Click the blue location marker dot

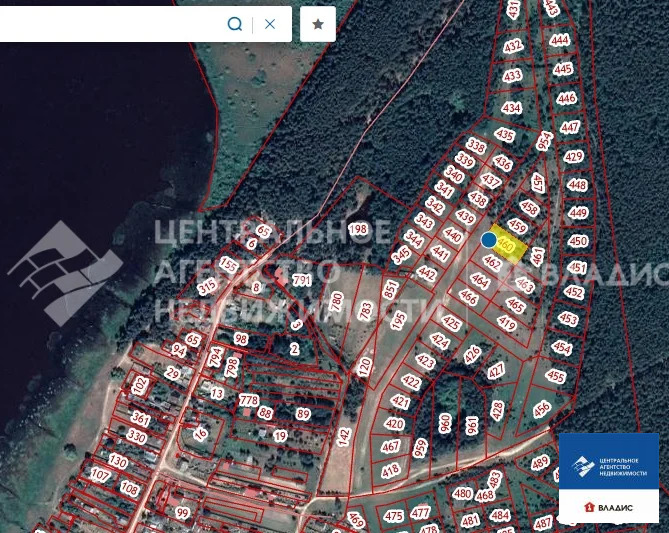click(489, 240)
